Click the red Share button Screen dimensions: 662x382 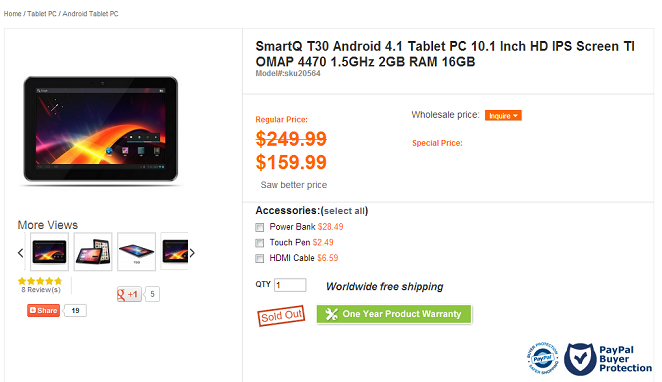(43, 310)
